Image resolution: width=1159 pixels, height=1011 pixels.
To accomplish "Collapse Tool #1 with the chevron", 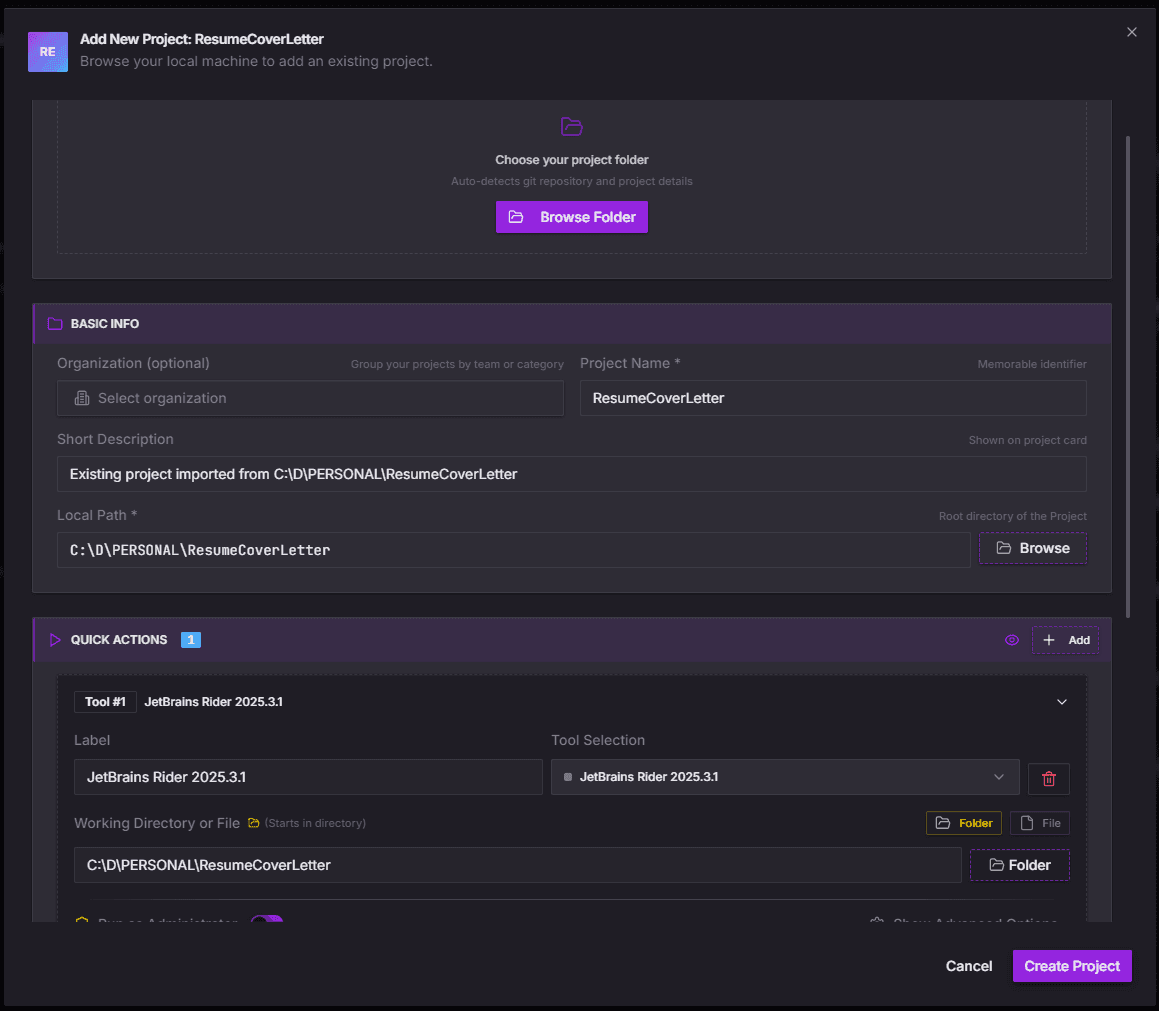I will coord(1061,702).
